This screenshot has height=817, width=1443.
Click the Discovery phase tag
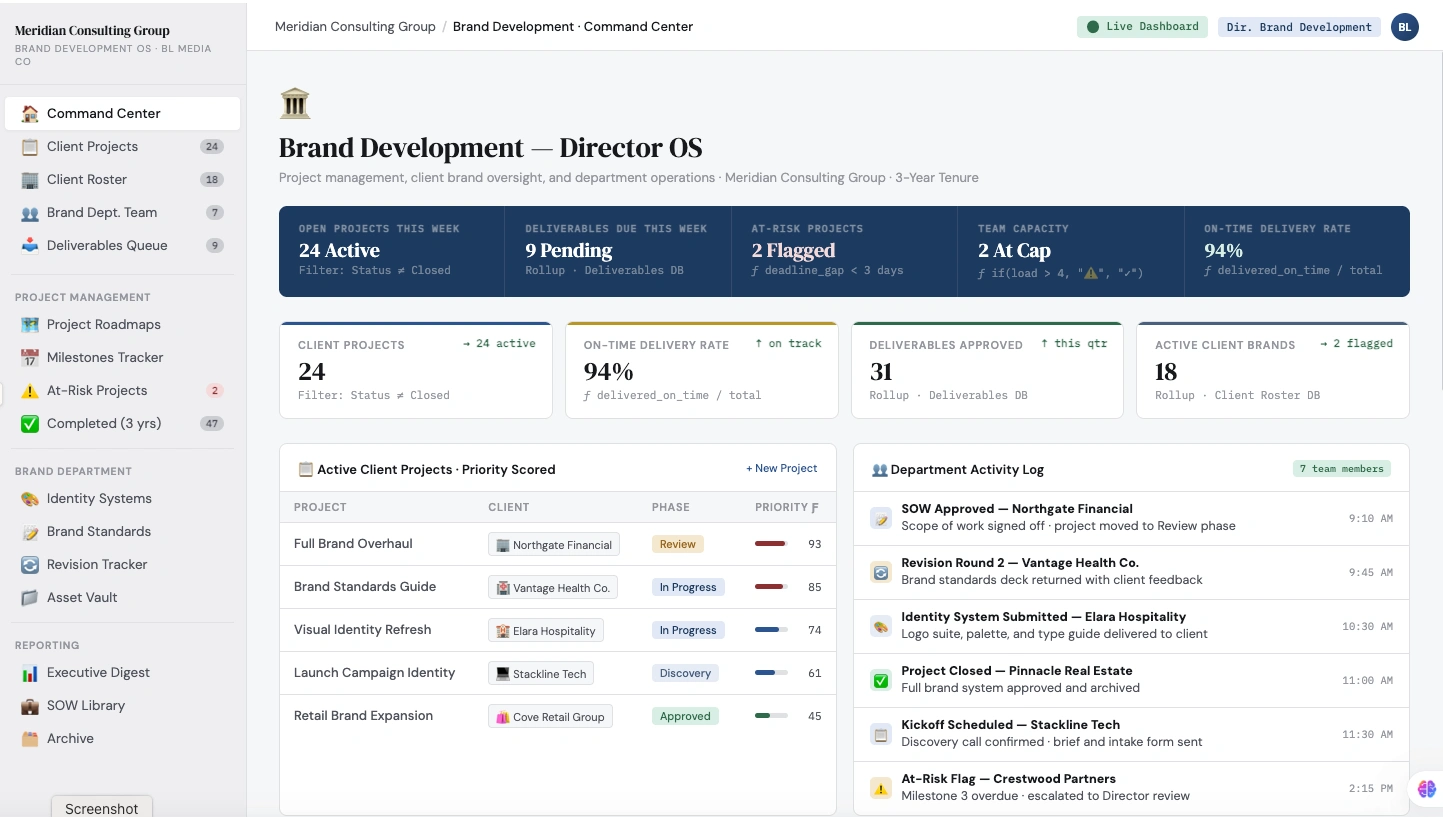pos(685,673)
